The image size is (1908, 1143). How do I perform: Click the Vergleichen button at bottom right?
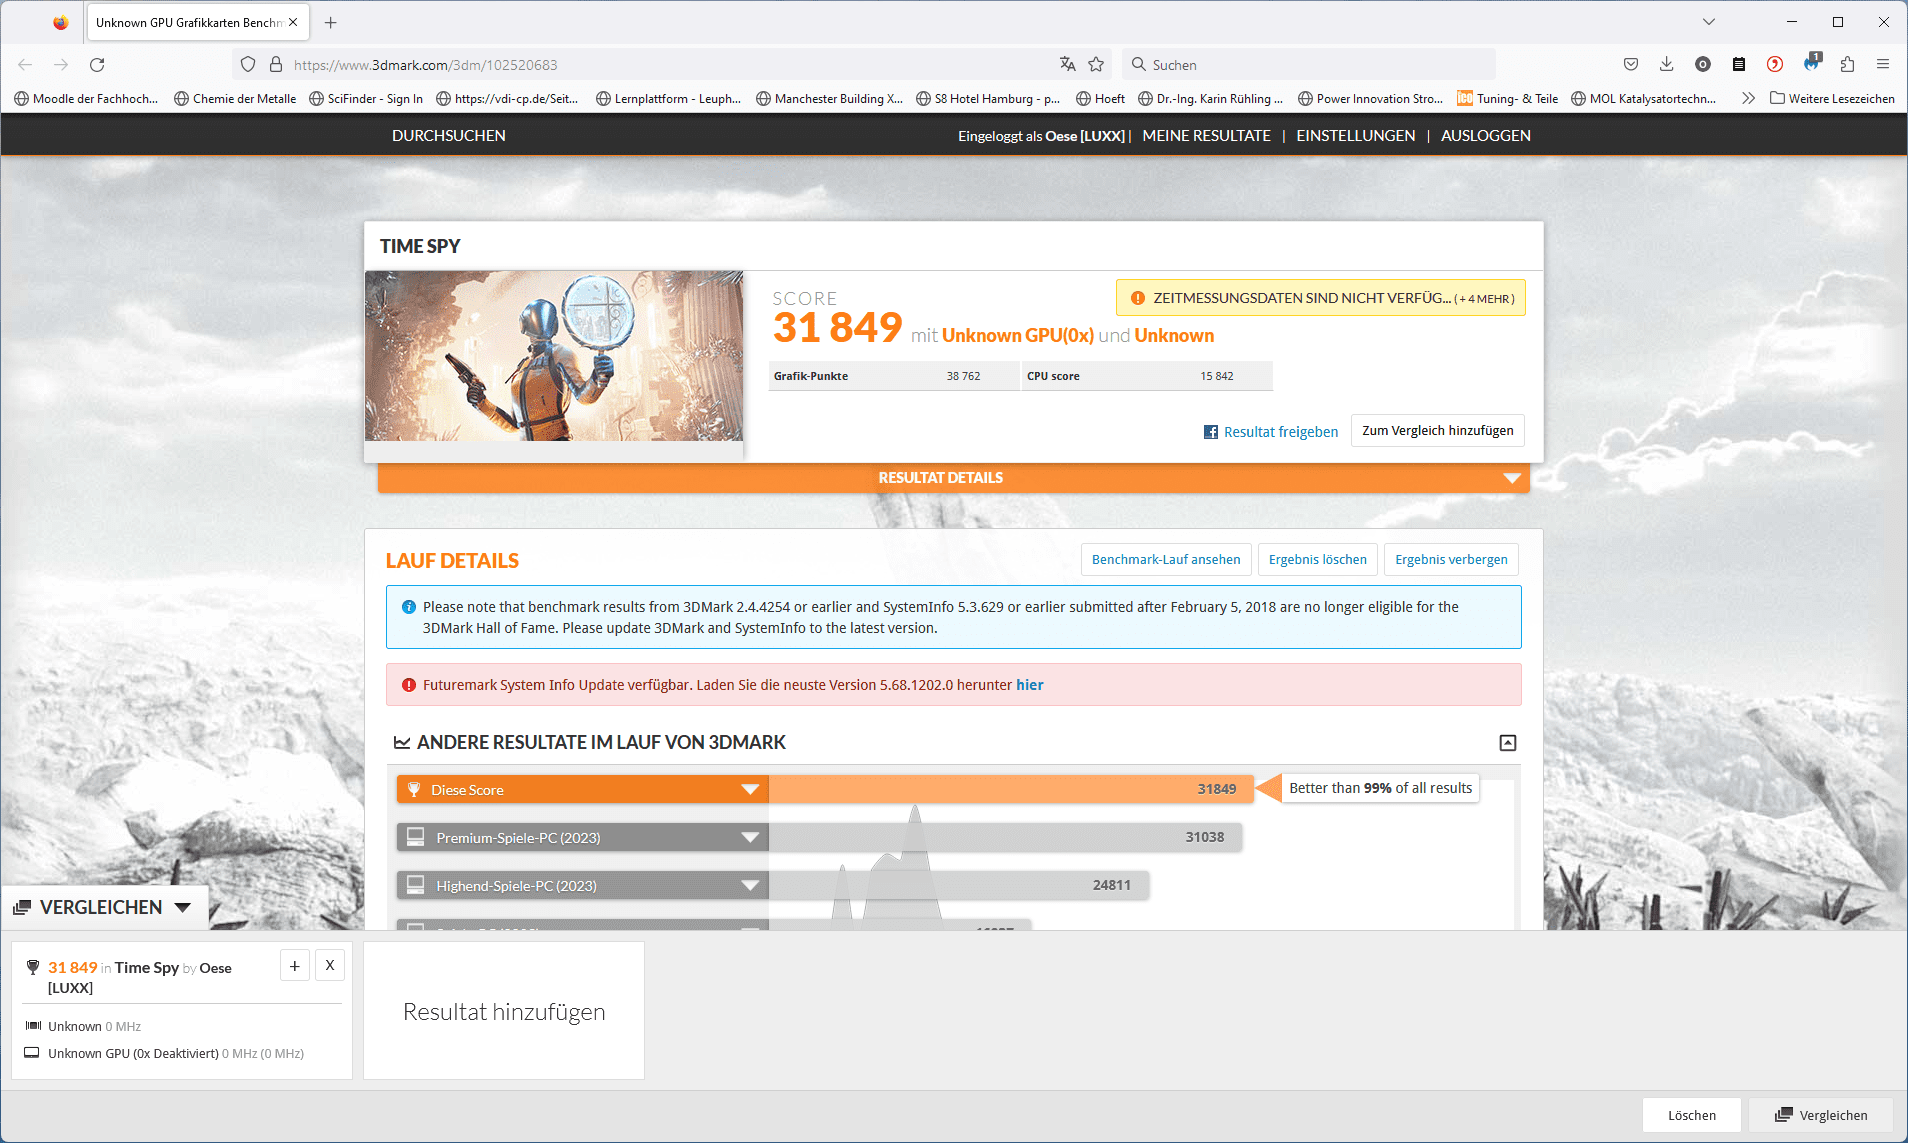click(x=1821, y=1115)
